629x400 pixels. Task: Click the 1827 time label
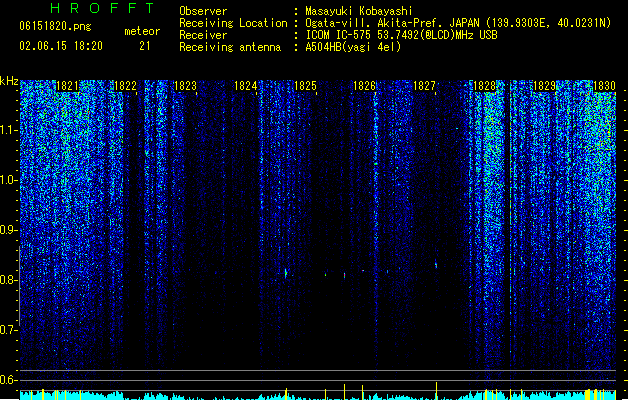click(x=424, y=86)
